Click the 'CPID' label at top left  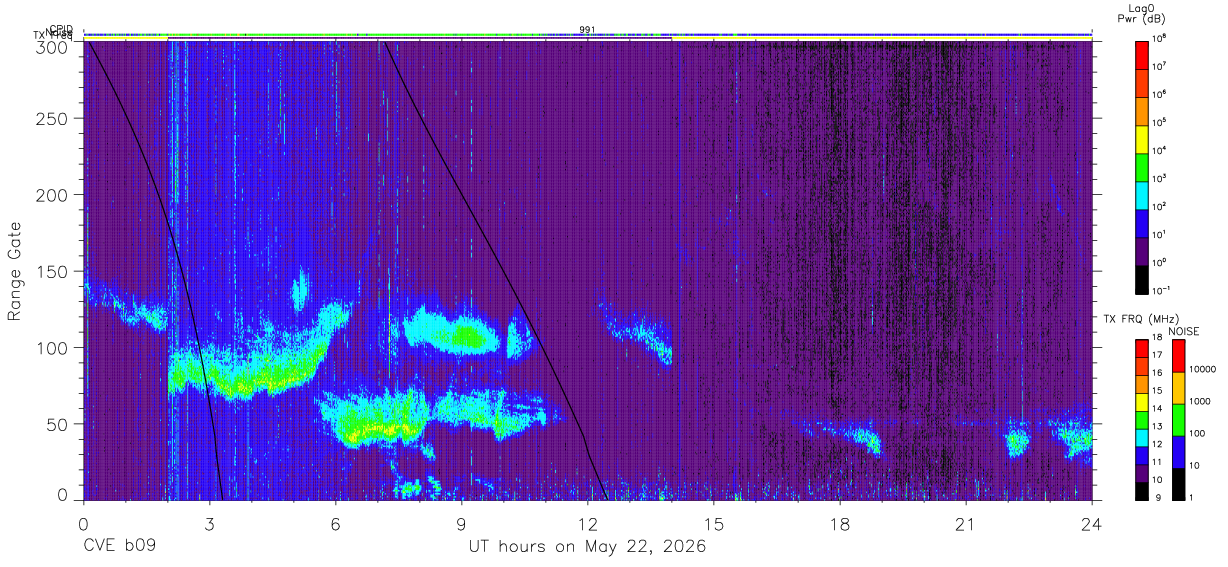click(60, 29)
